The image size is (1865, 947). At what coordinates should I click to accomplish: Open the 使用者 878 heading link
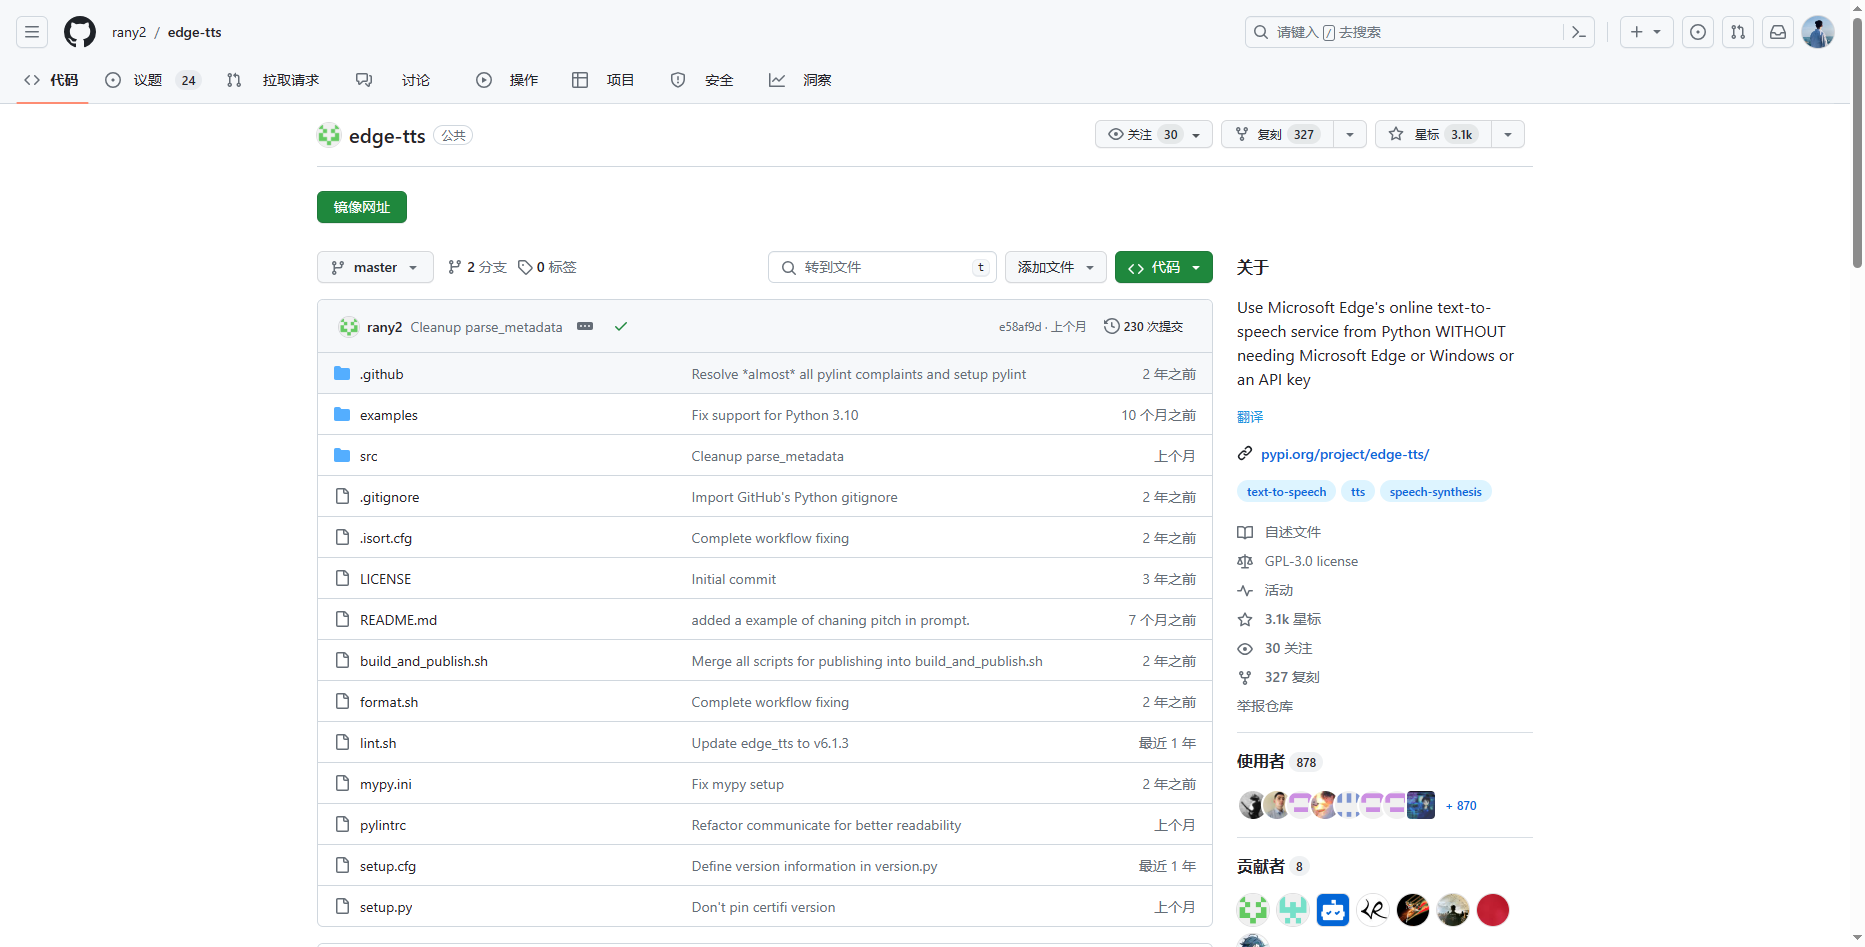pos(1279,761)
